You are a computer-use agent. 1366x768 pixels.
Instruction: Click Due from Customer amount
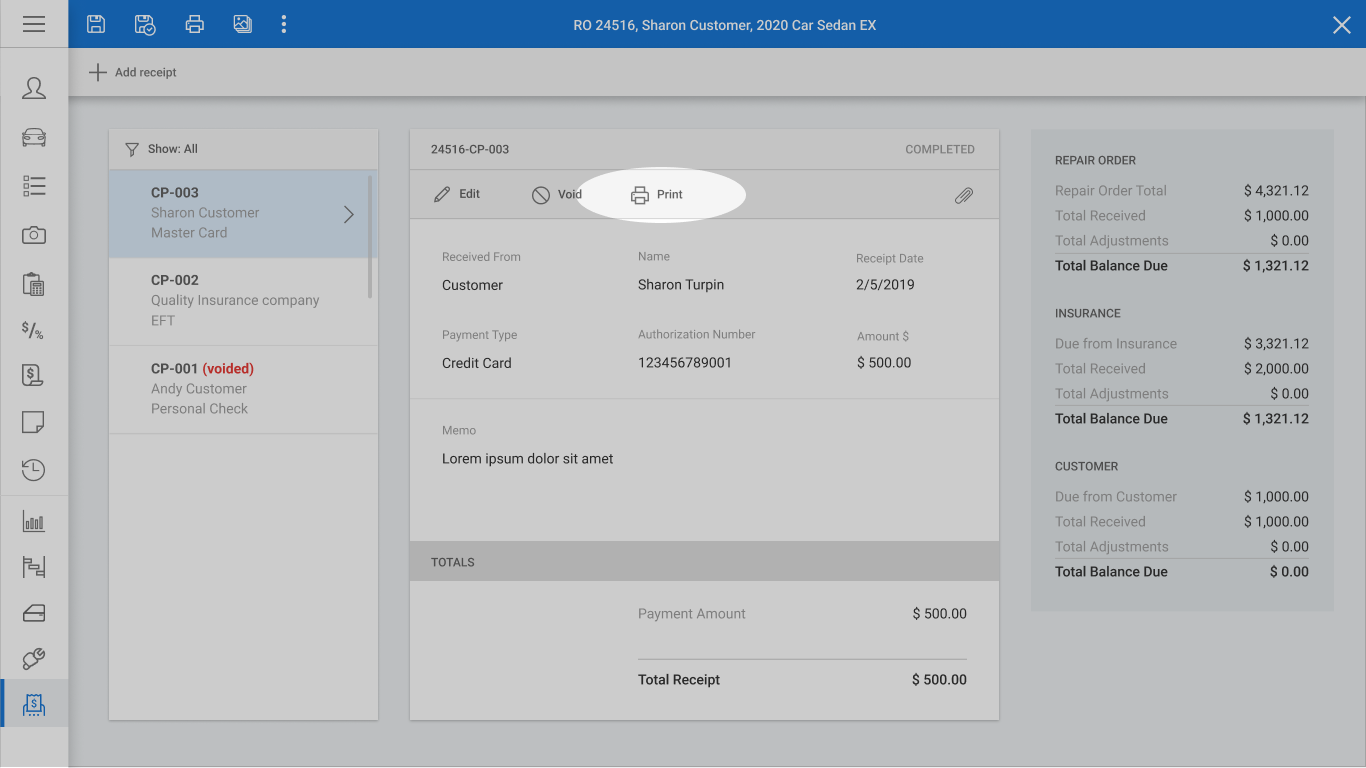(1276, 497)
